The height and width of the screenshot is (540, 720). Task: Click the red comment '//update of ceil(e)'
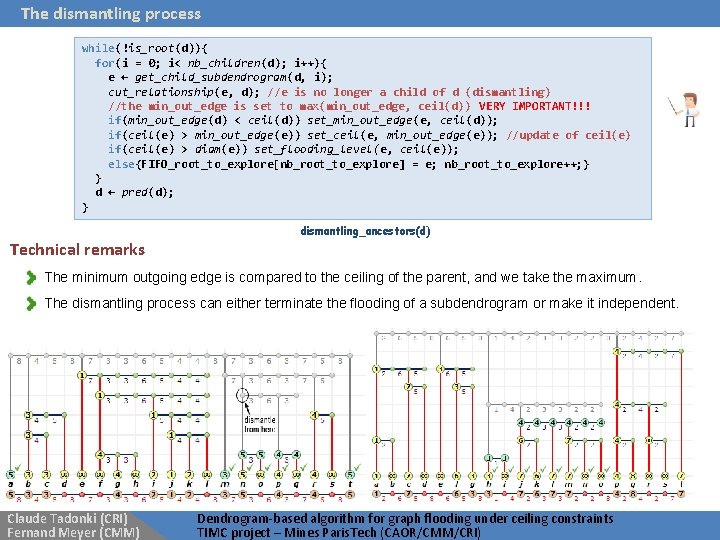pyautogui.click(x=568, y=135)
